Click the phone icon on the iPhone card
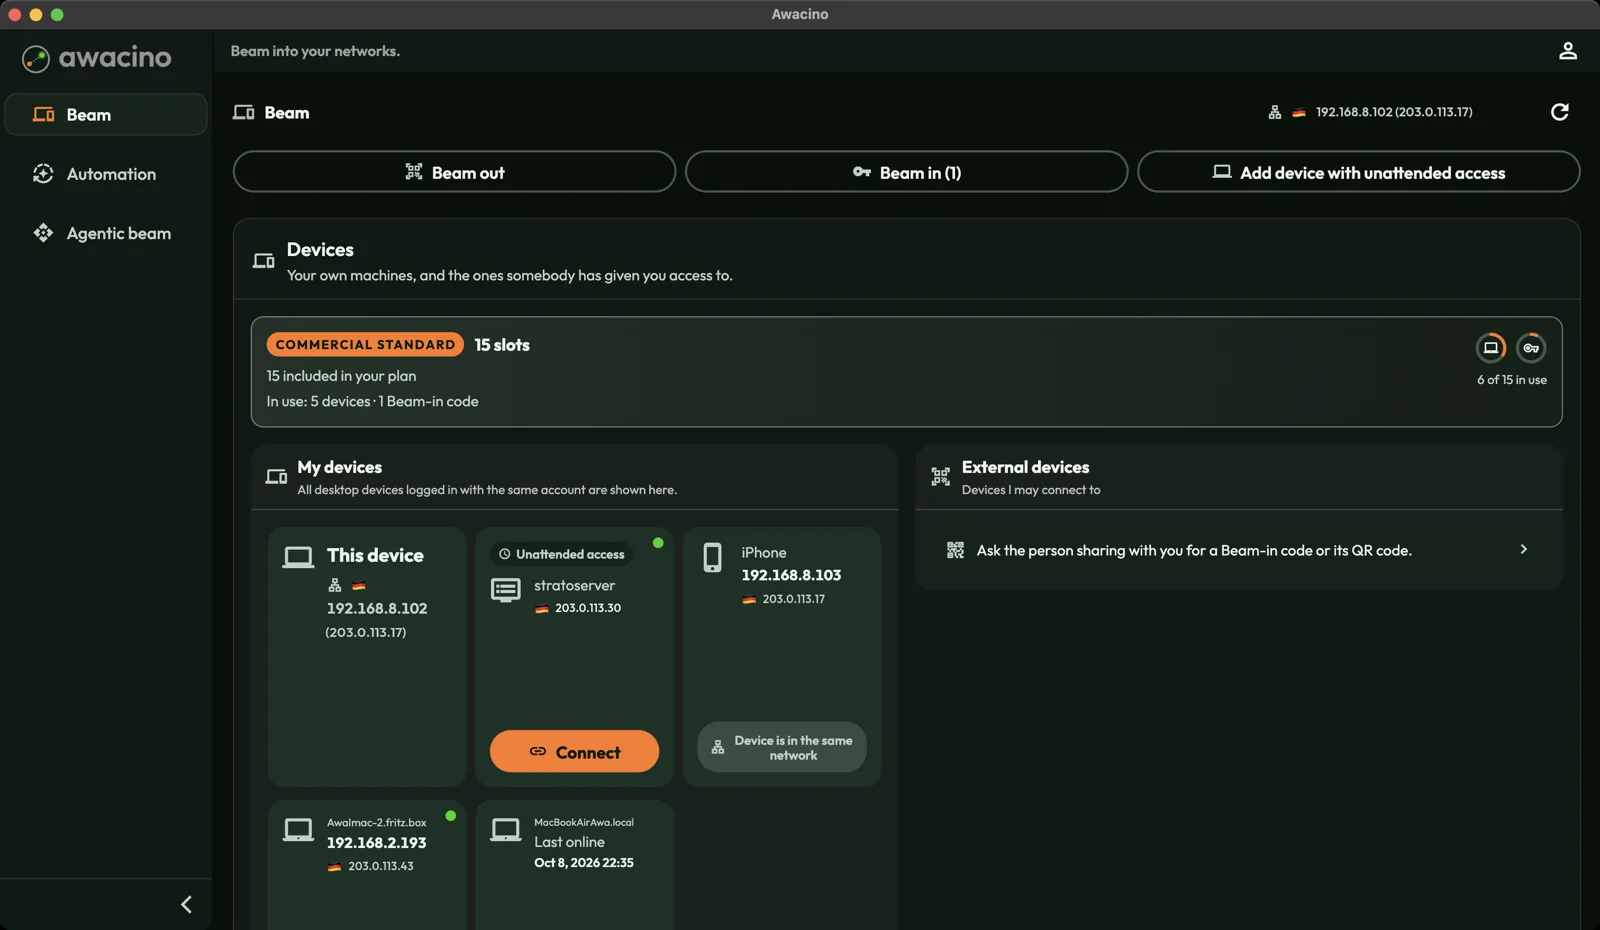Screen dimensions: 1600x930 point(712,558)
